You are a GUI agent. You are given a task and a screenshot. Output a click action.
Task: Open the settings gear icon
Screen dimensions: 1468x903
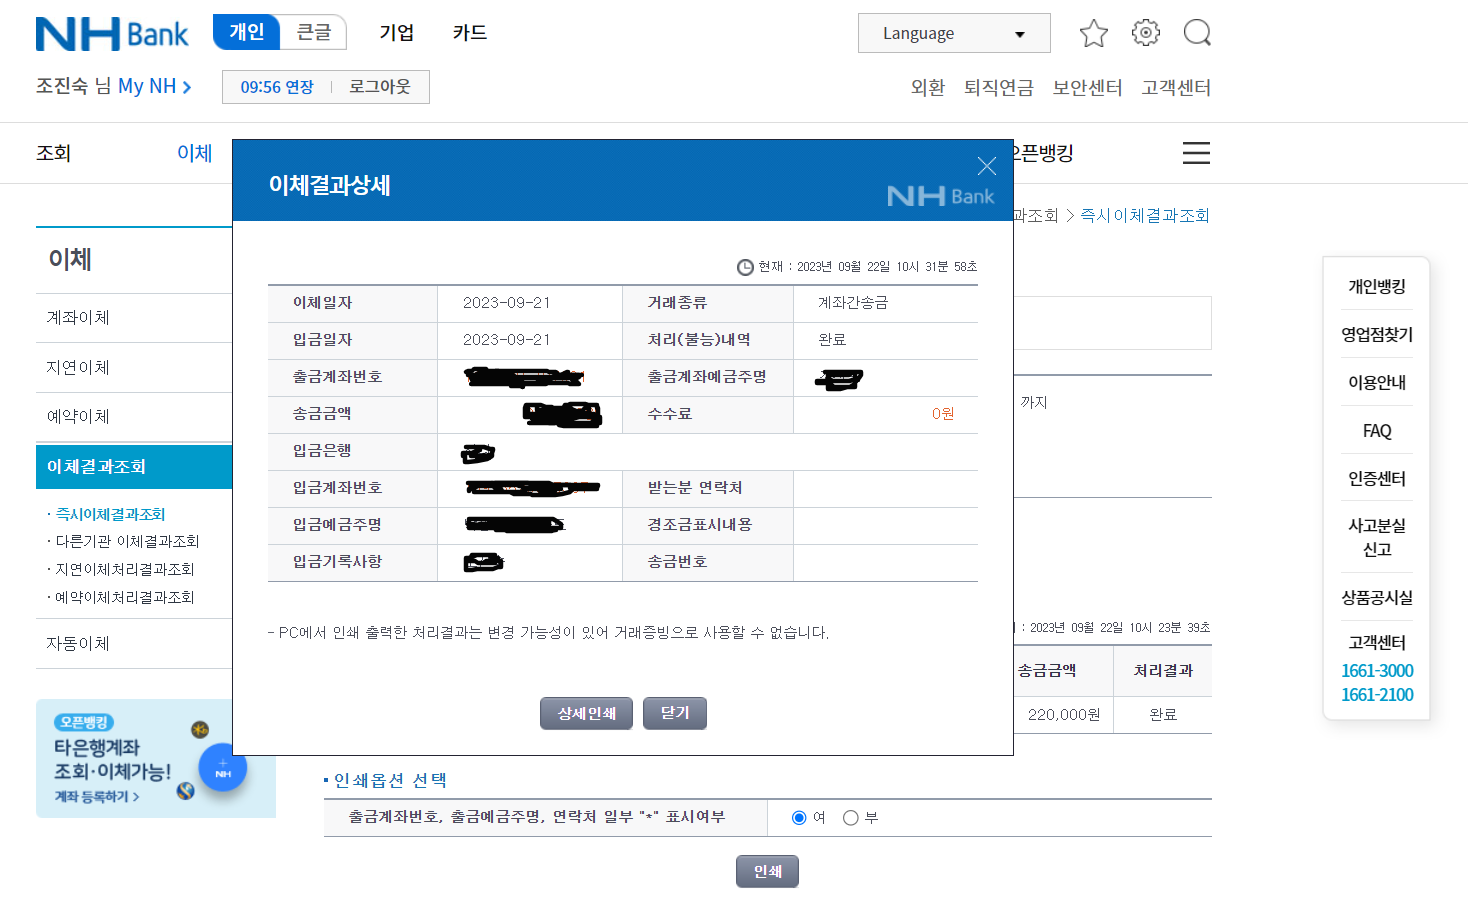(1145, 33)
